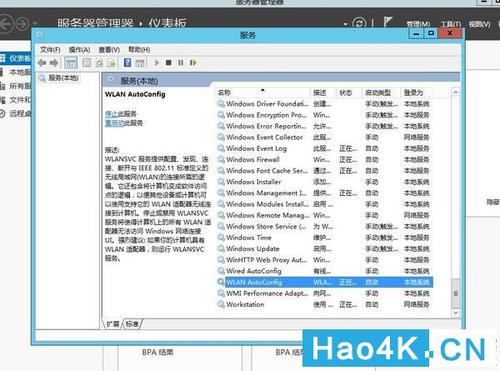This screenshot has height=371, width=500.
Task: Click the Stop Service square icon
Action: pyautogui.click(x=169, y=63)
